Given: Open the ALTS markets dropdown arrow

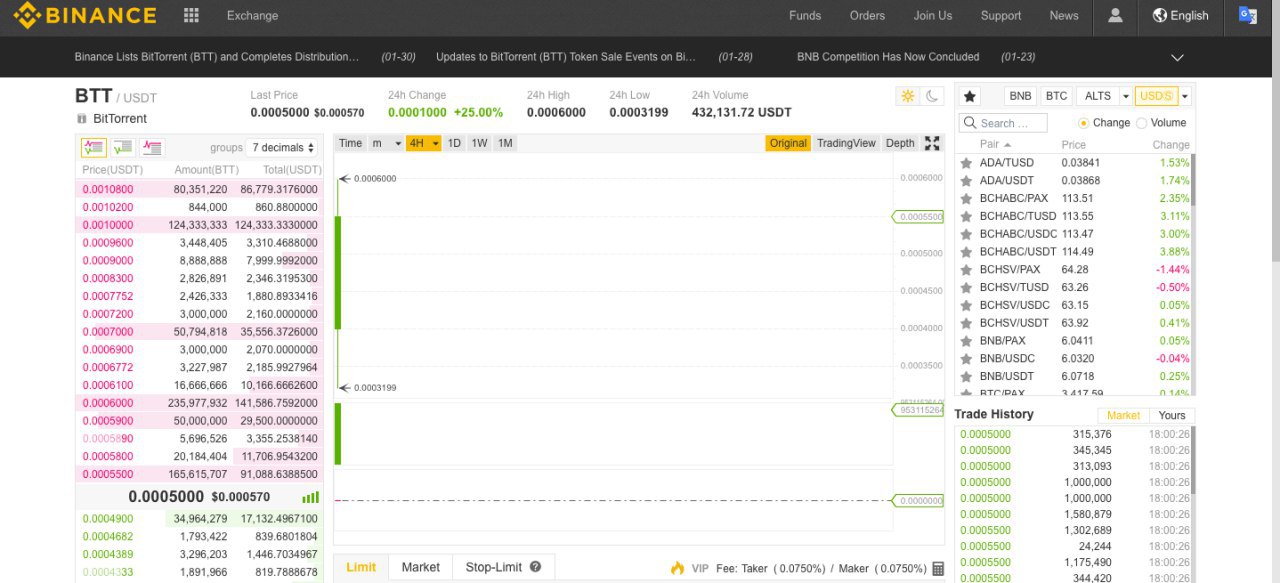Looking at the screenshot, I should [1126, 96].
